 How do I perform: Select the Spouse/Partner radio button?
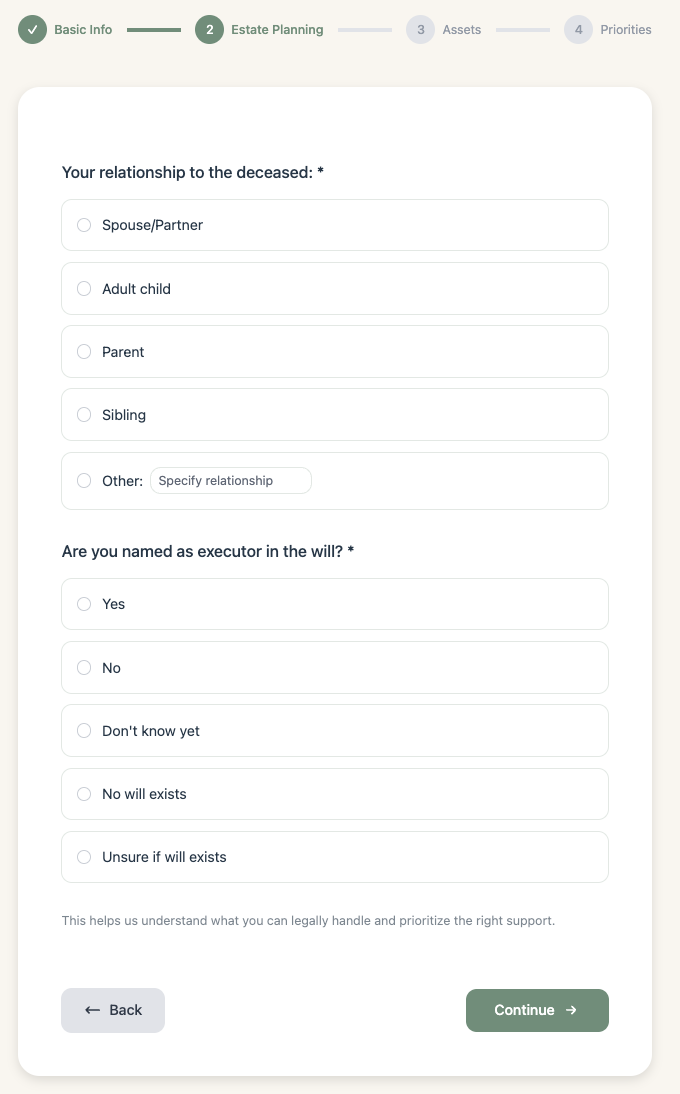84,225
